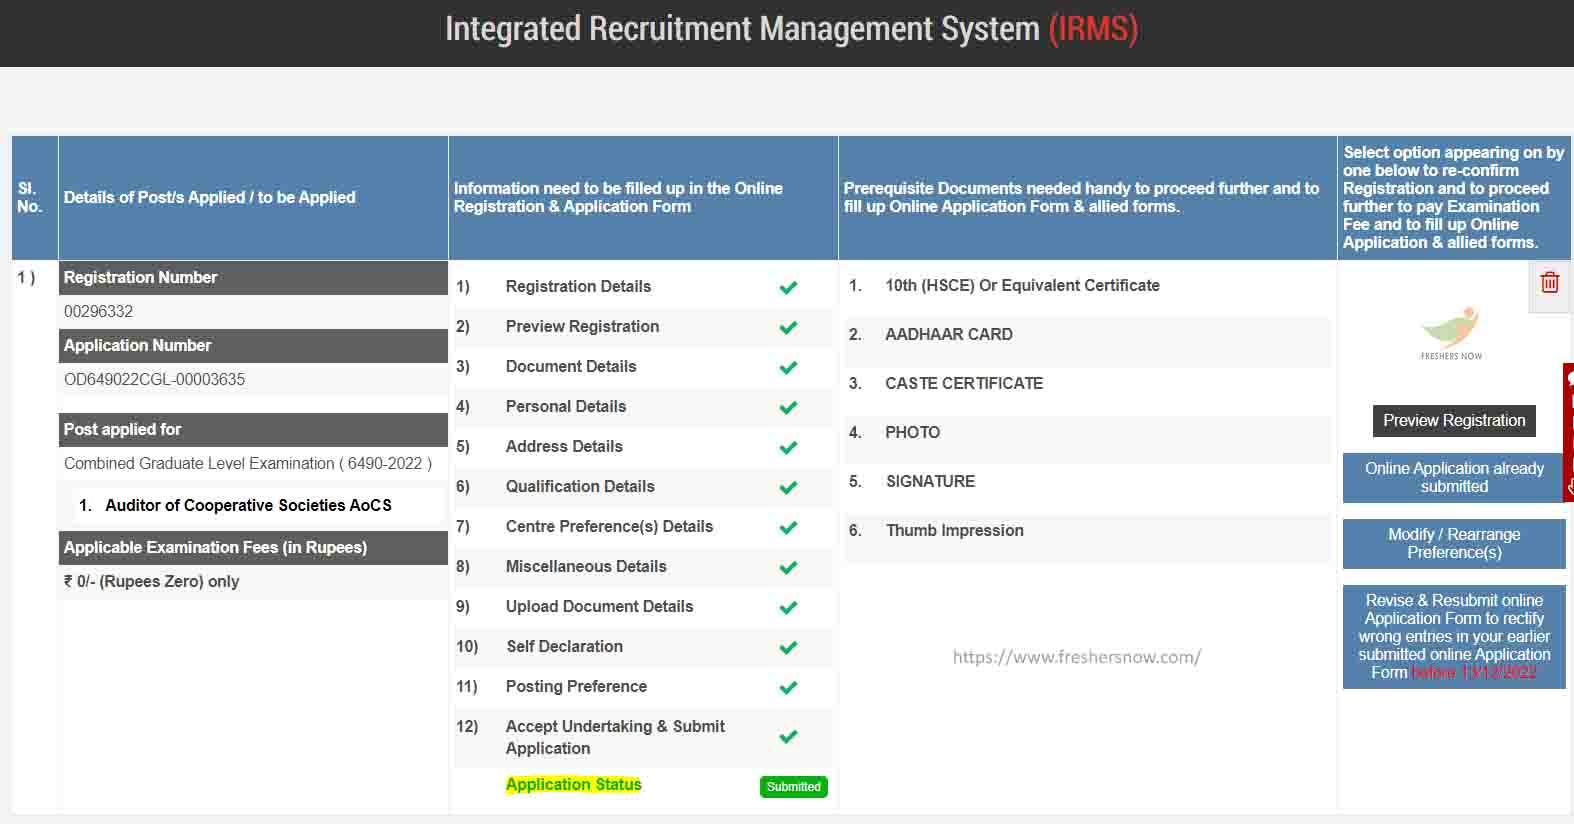1574x824 pixels.
Task: Open the Document Details step
Action: [x=571, y=366]
